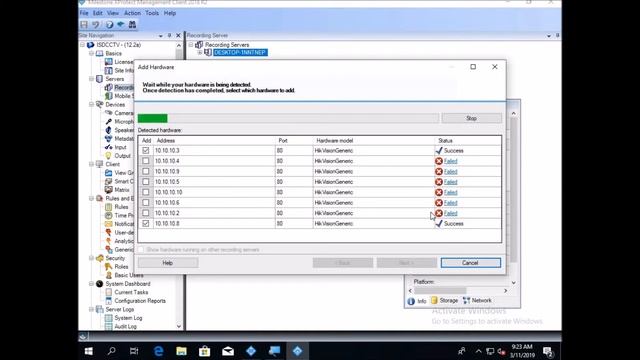This screenshot has width=640, height=360.
Task: Uncheck Add box for 10.10.10.8
Action: (x=146, y=224)
